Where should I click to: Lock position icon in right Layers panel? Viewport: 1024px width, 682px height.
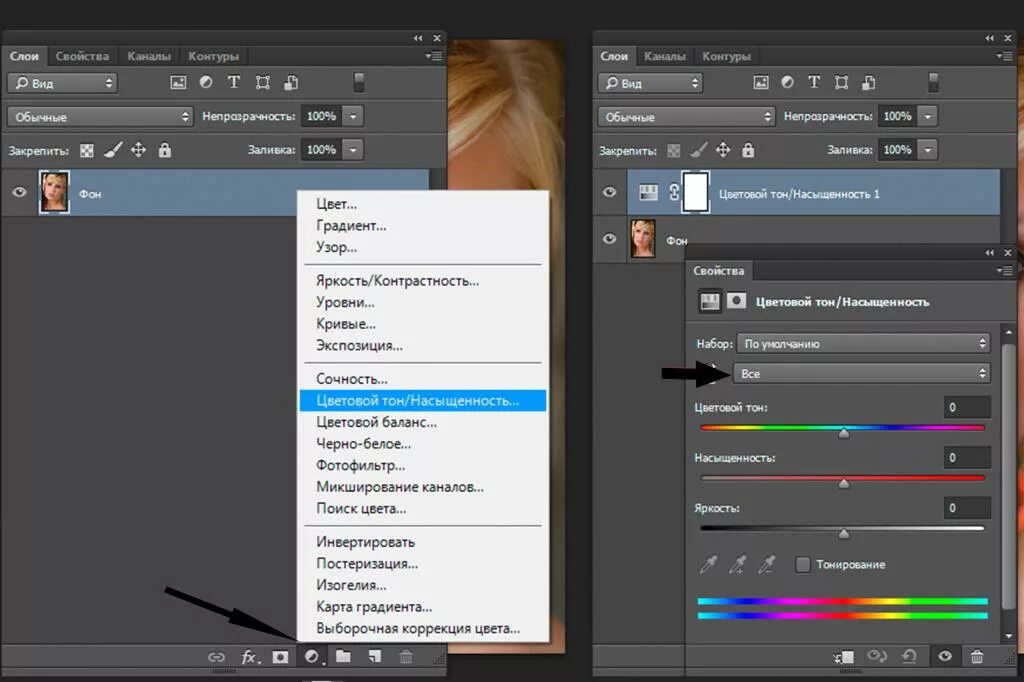point(722,150)
